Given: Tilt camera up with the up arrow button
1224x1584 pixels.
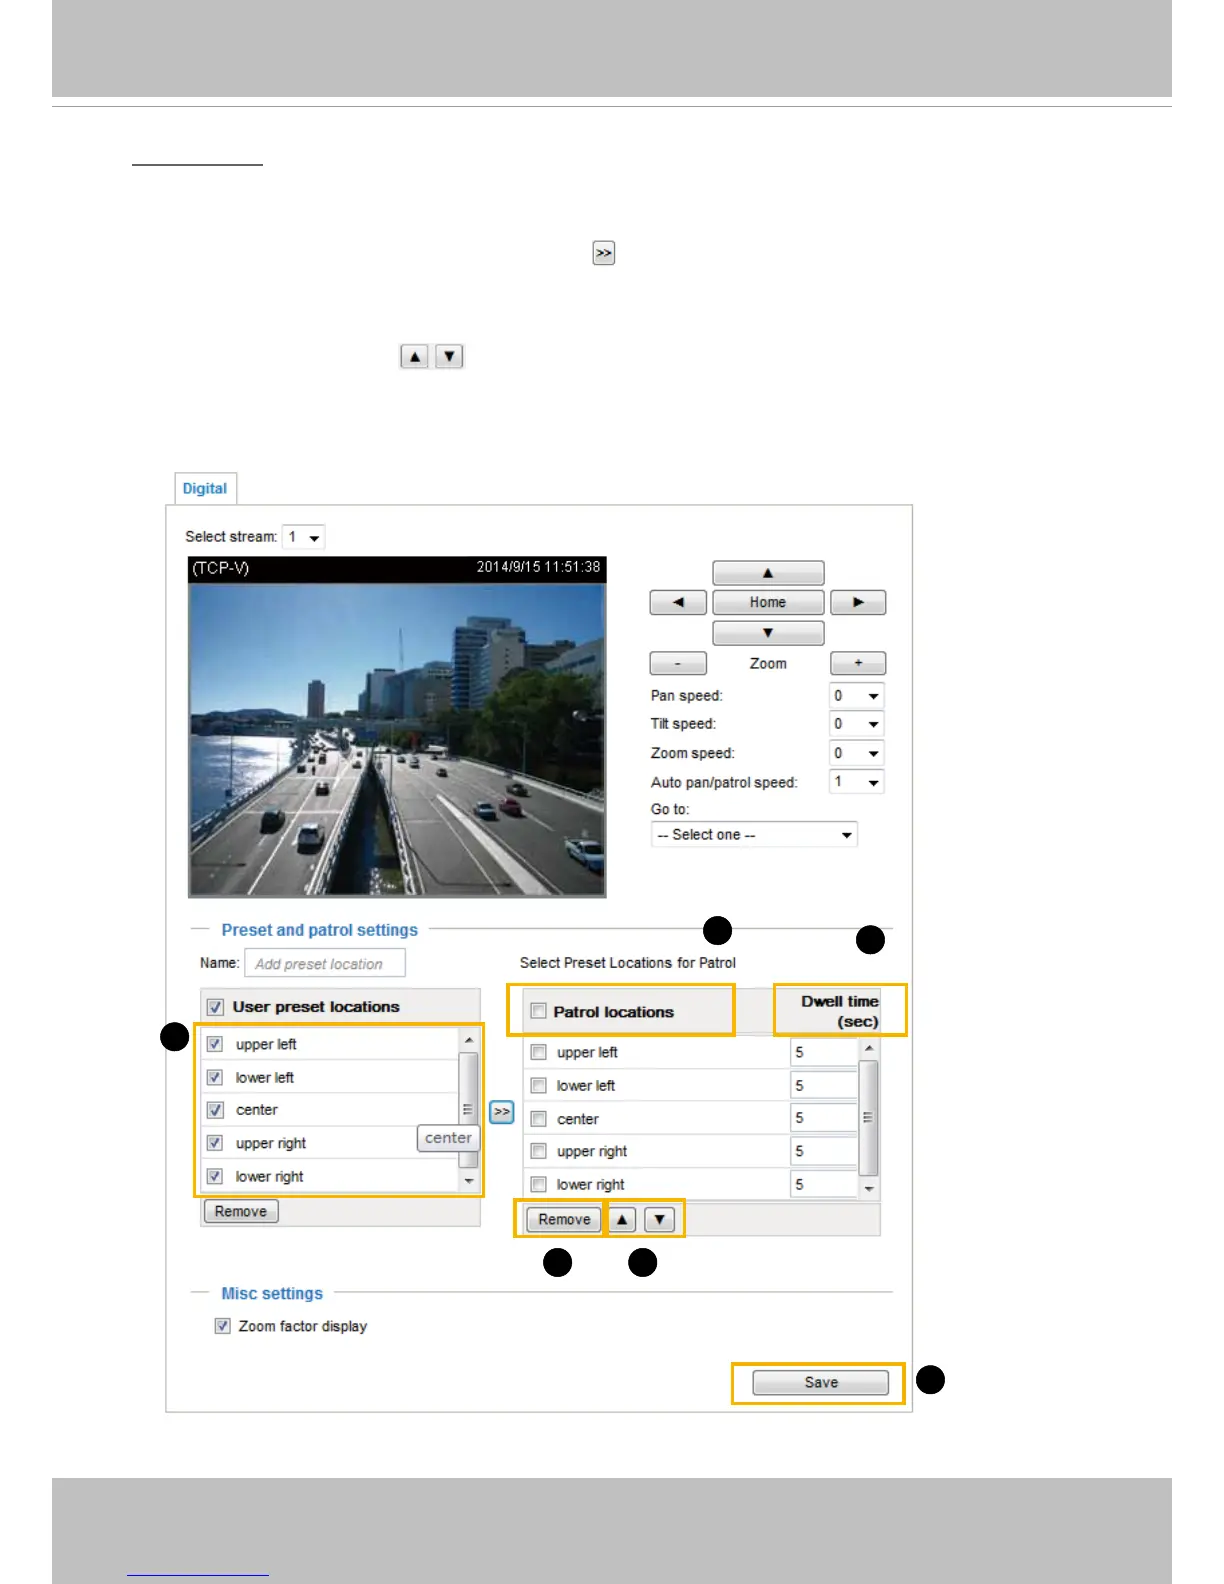Looking at the screenshot, I should [x=768, y=573].
